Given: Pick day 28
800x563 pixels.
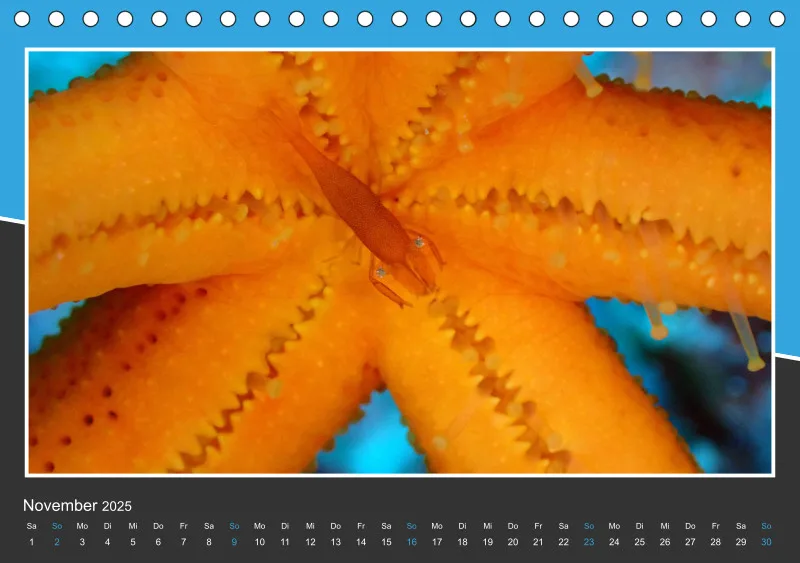Looking at the screenshot, I should (x=715, y=542).
